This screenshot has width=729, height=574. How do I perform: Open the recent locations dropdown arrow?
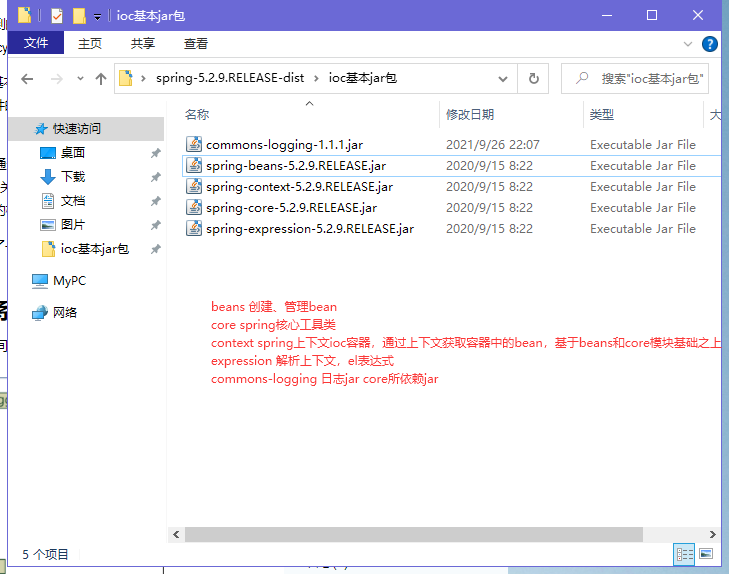click(80, 79)
